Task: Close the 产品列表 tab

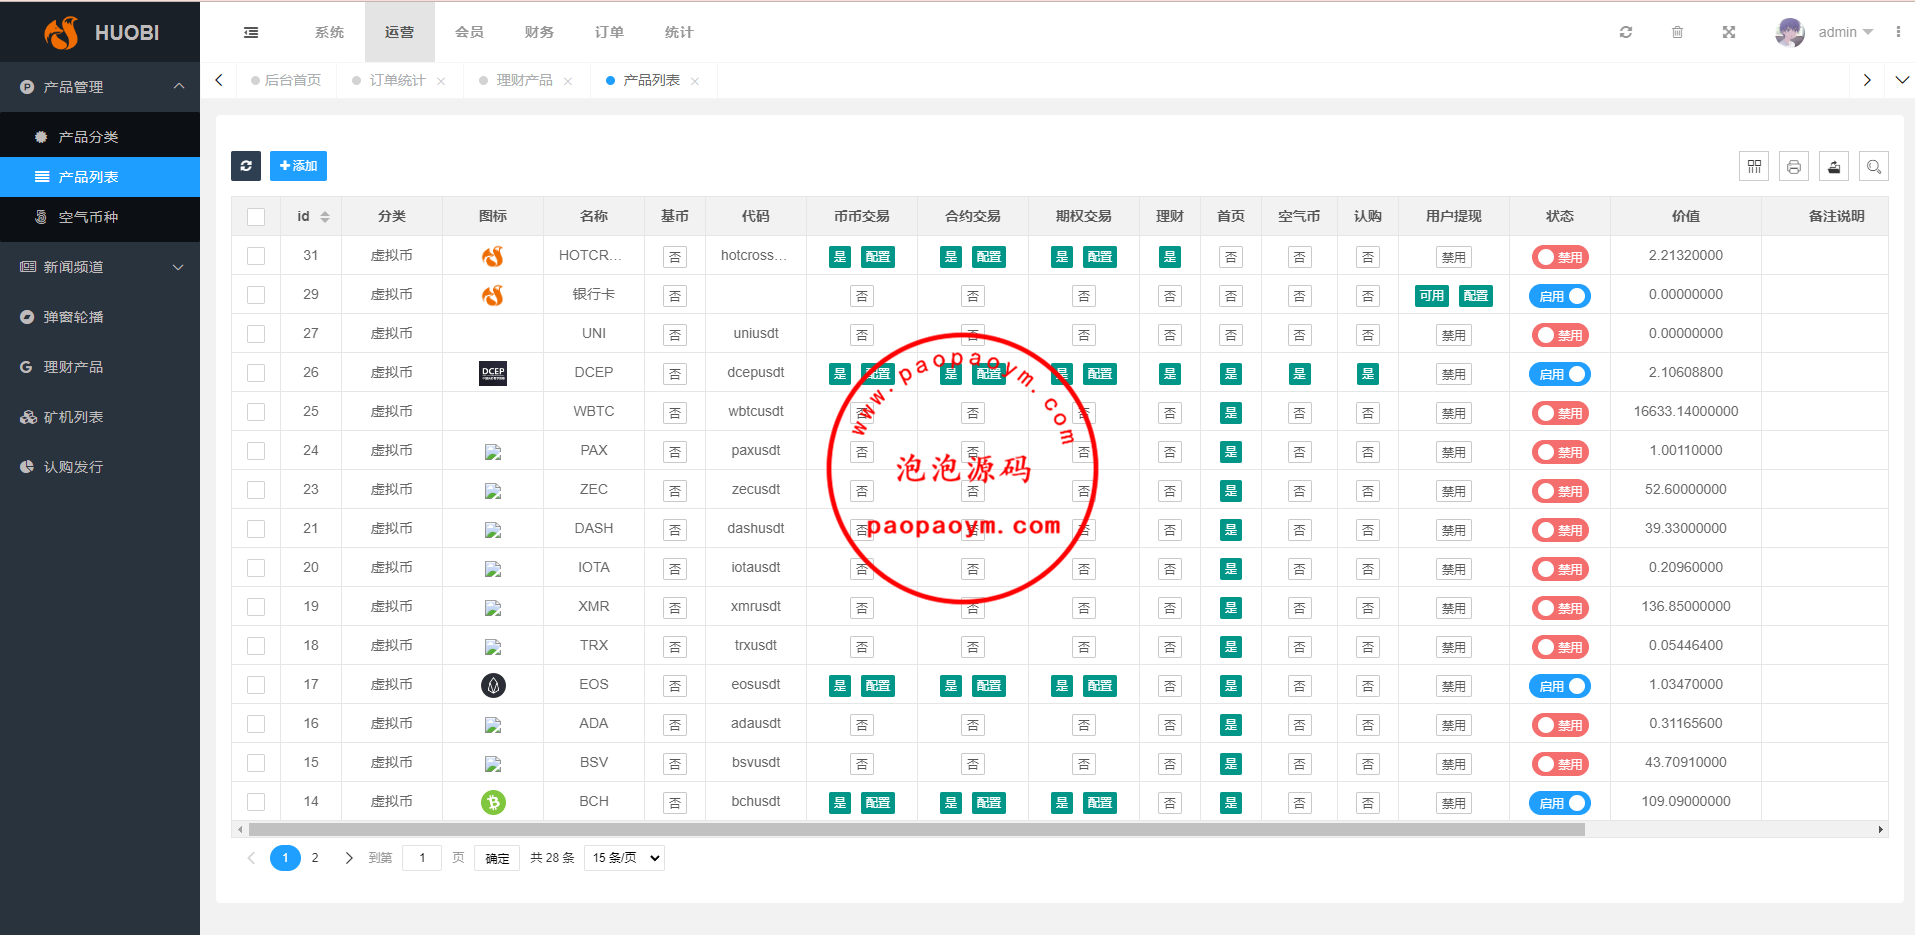Action: (695, 81)
